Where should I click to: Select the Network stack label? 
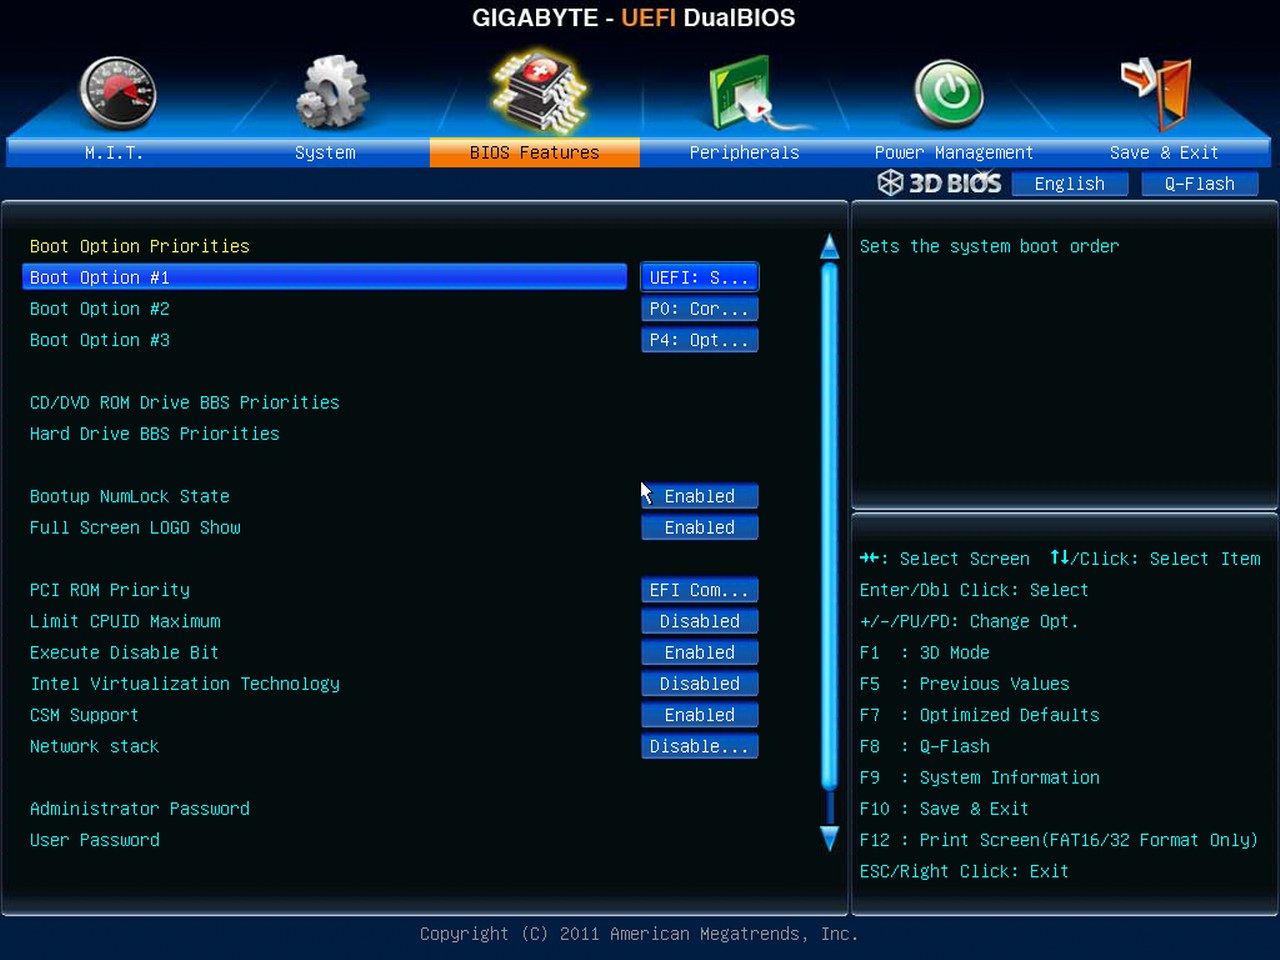[95, 746]
